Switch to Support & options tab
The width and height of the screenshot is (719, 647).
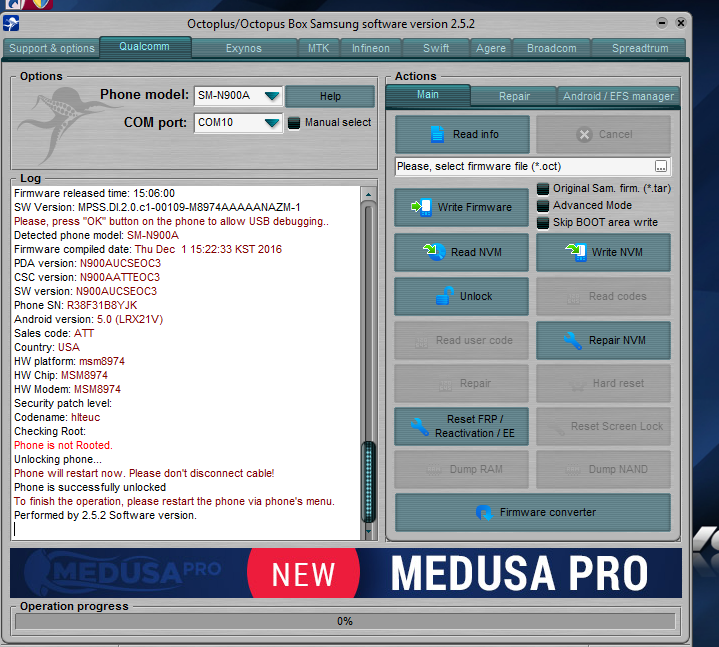pyautogui.click(x=51, y=48)
